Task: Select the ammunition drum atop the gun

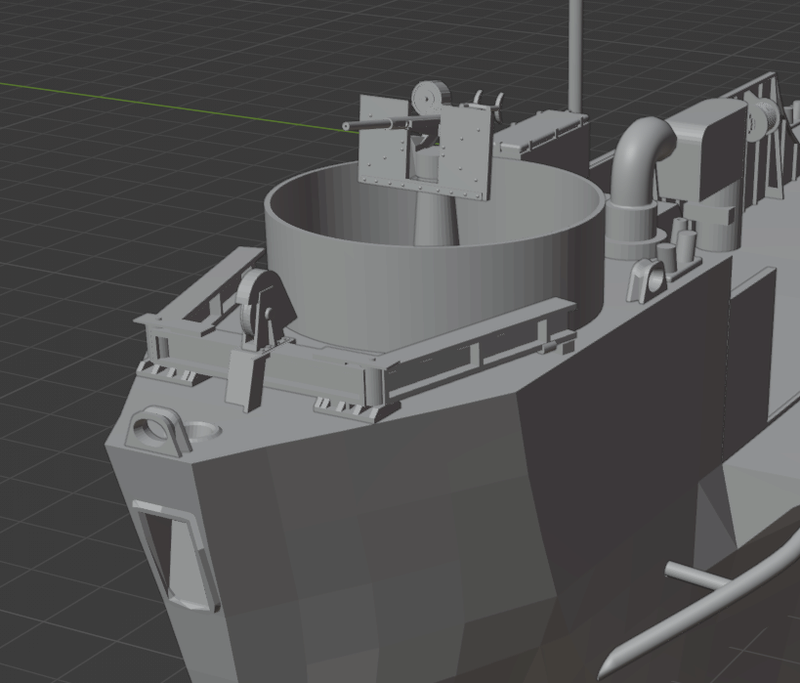Action: click(x=430, y=97)
